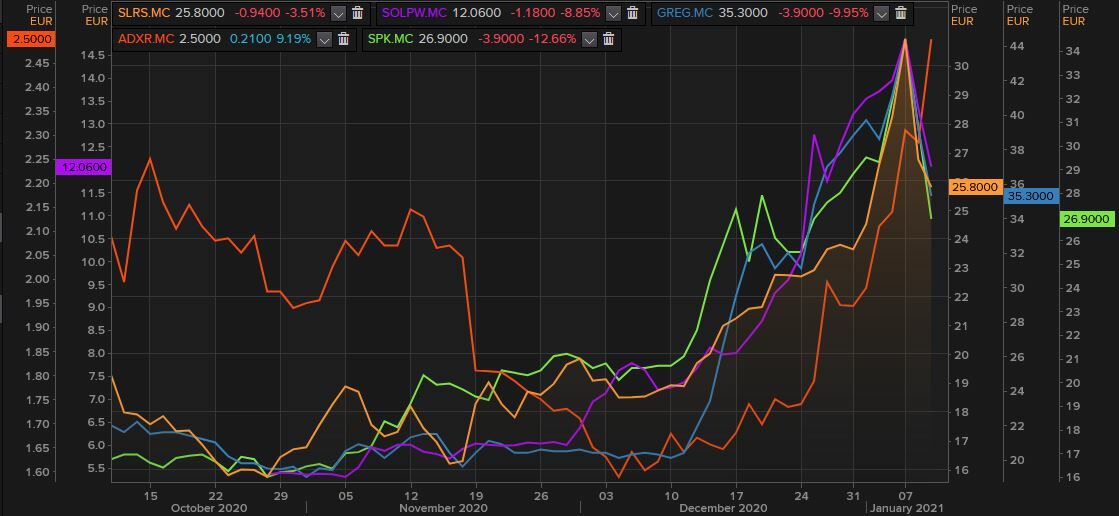The image size is (1119, 516).
Task: Open the SLRS.MC legend dropdown arrow
Action: [x=338, y=14]
